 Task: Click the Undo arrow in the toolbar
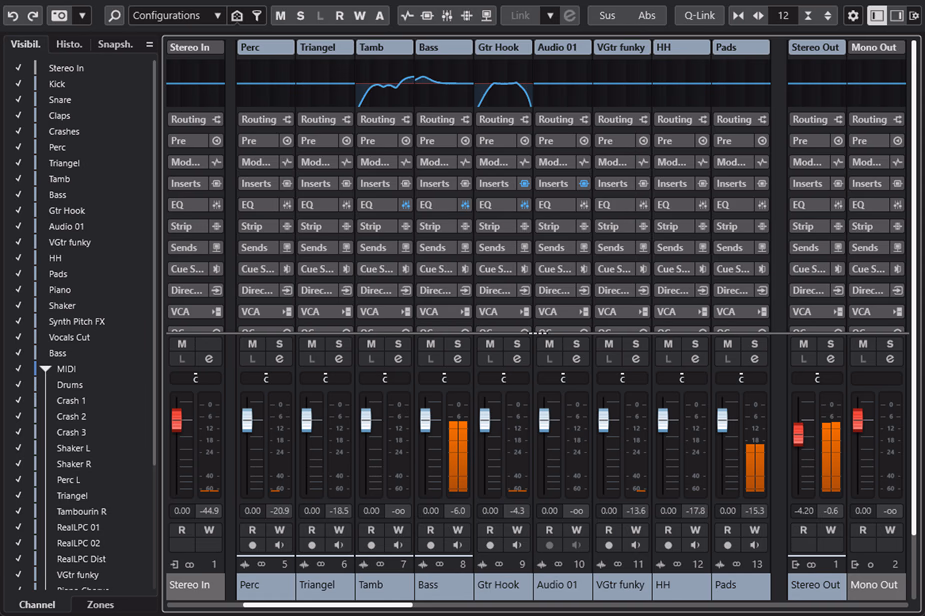click(x=13, y=15)
